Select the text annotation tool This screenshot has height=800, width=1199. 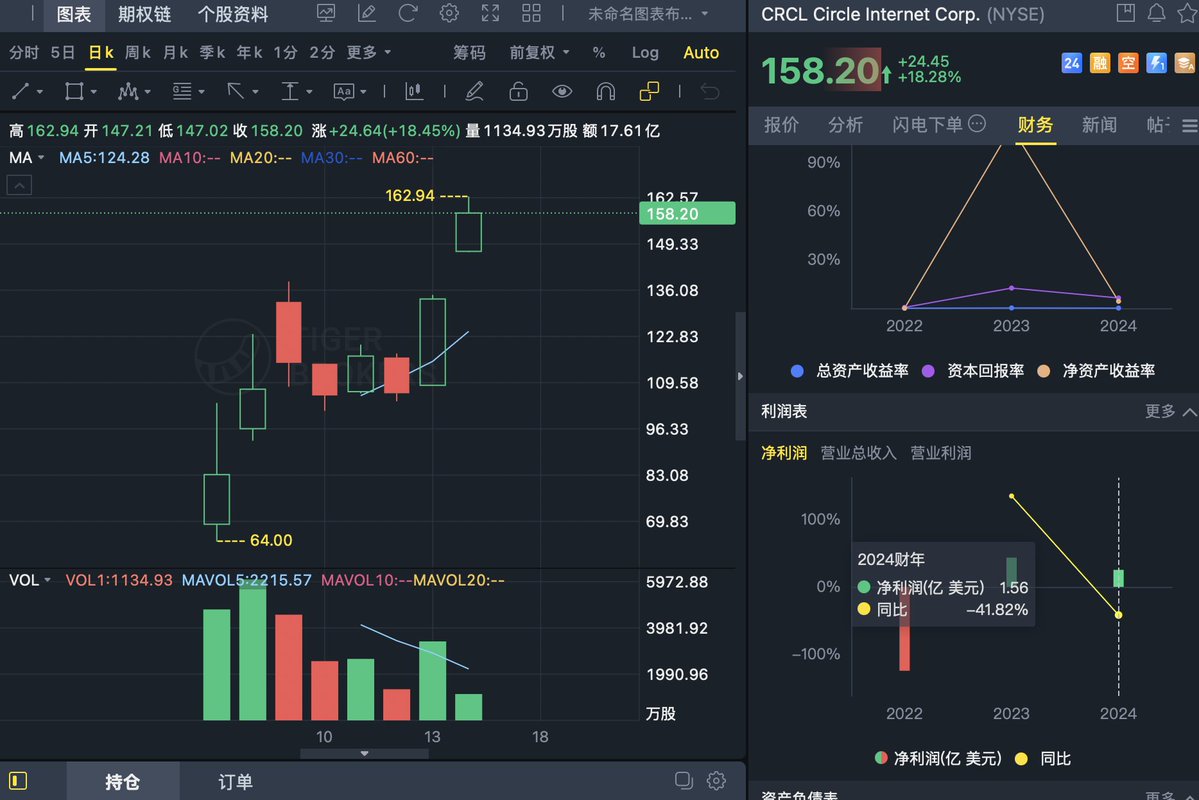[344, 92]
